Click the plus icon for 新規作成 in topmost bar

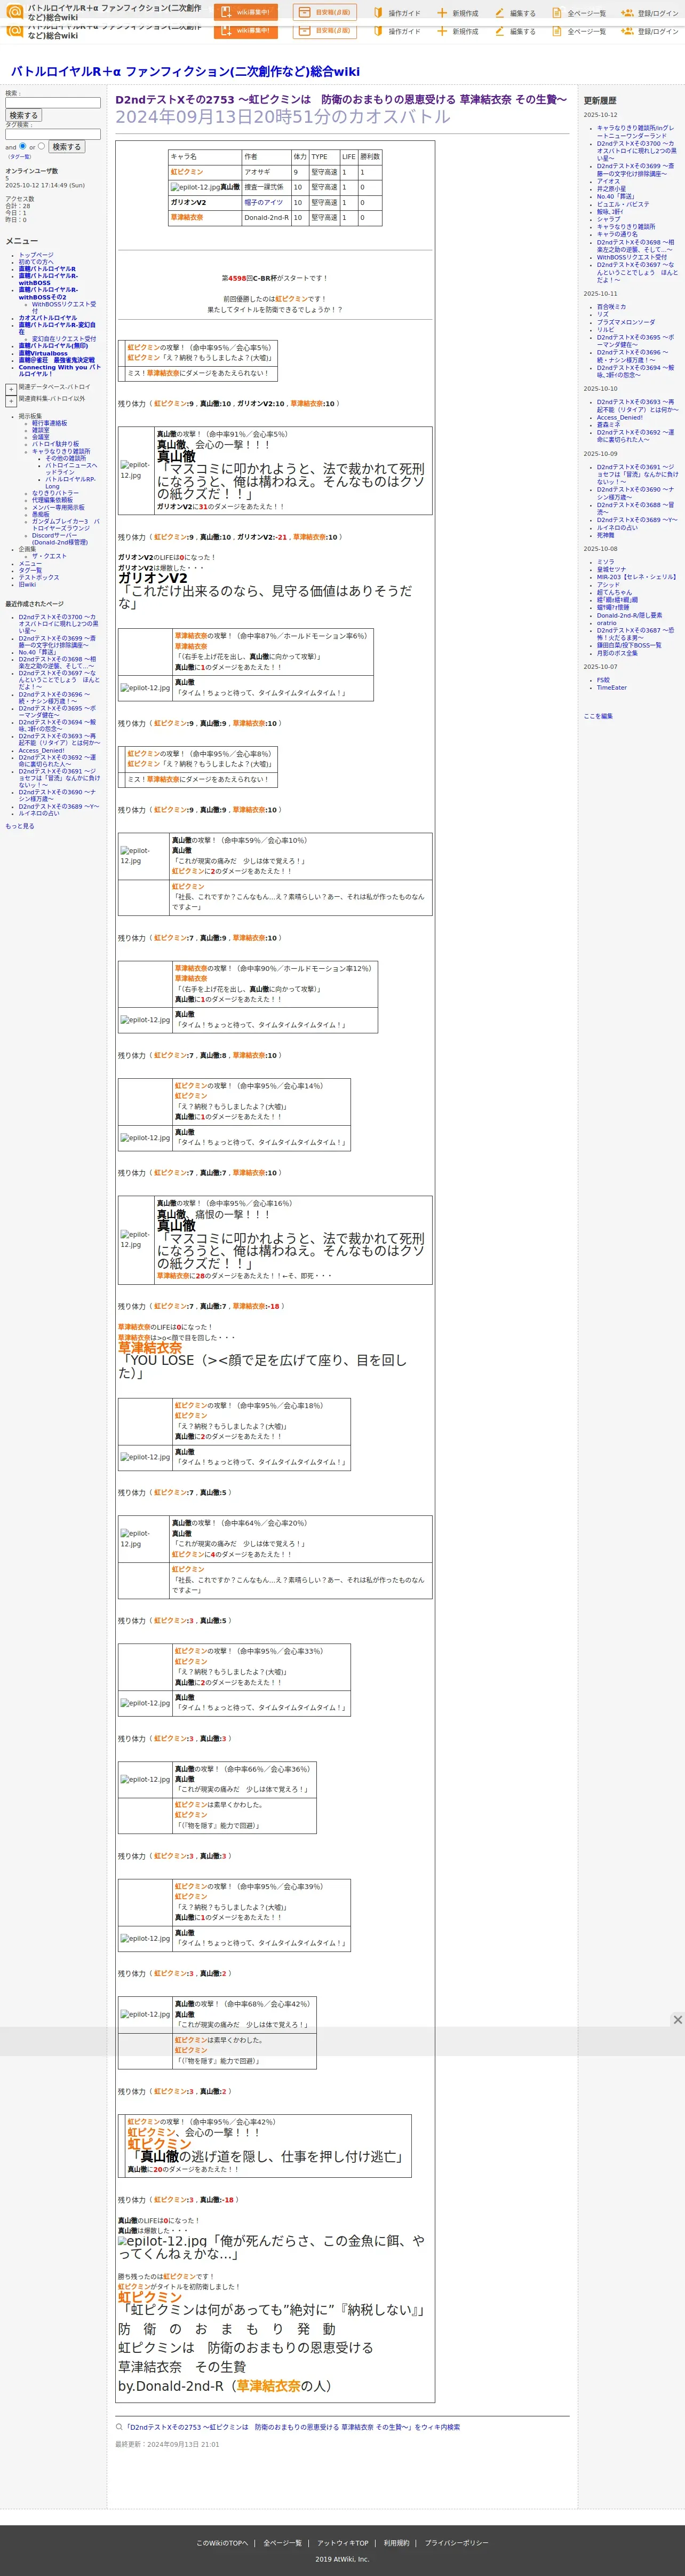(x=442, y=13)
